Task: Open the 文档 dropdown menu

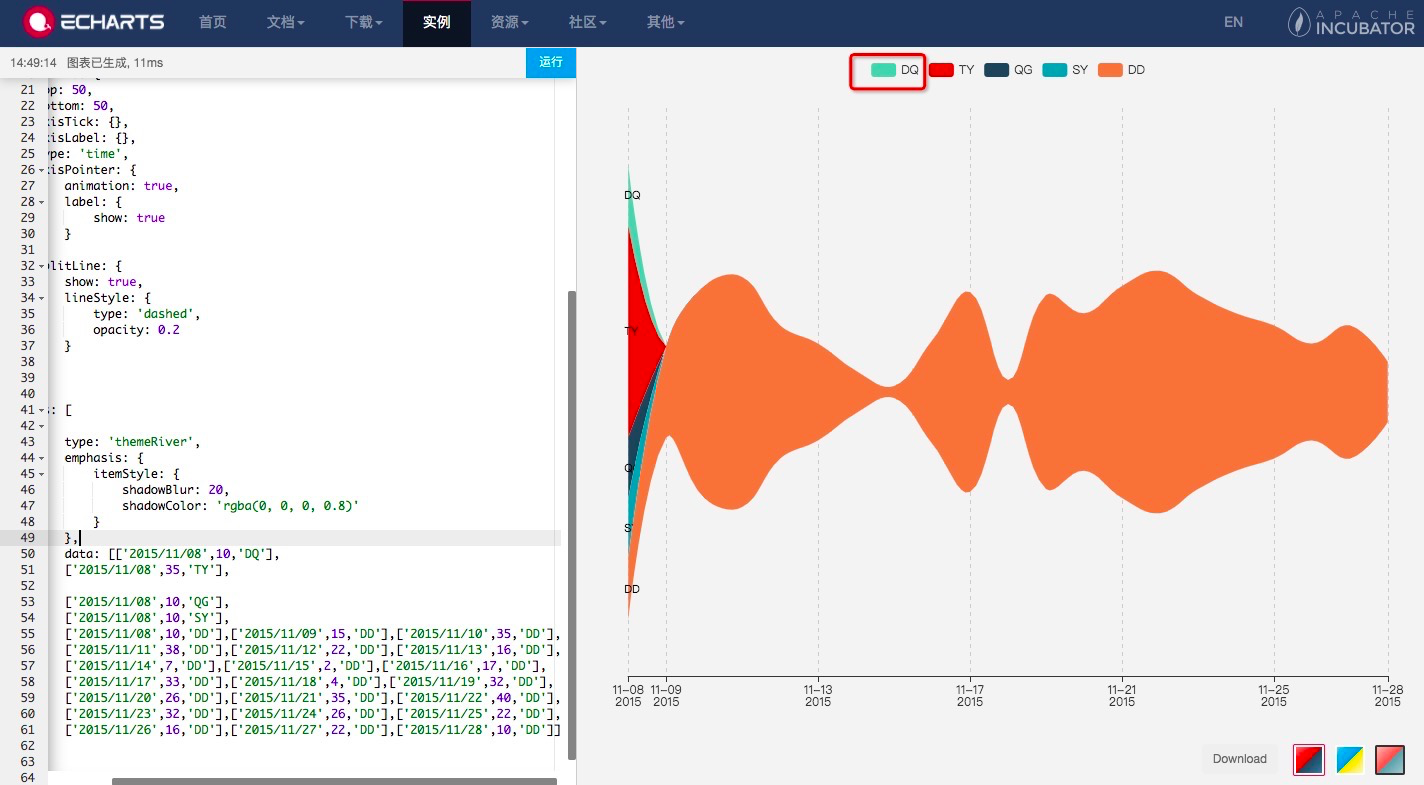Action: tap(286, 22)
